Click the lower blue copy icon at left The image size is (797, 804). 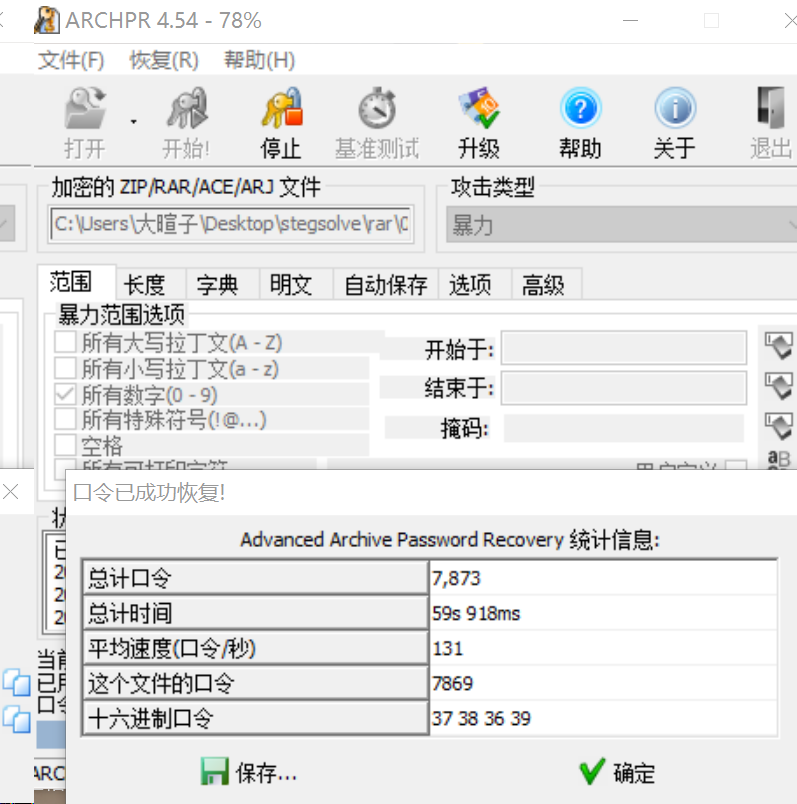[x=16, y=719]
